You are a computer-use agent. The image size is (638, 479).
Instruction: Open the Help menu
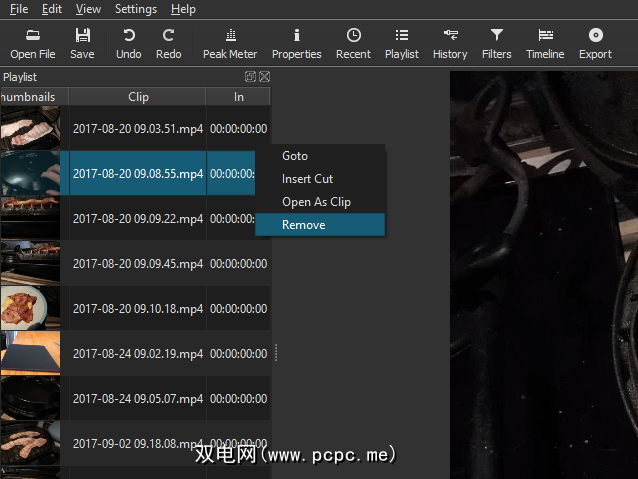coord(183,9)
